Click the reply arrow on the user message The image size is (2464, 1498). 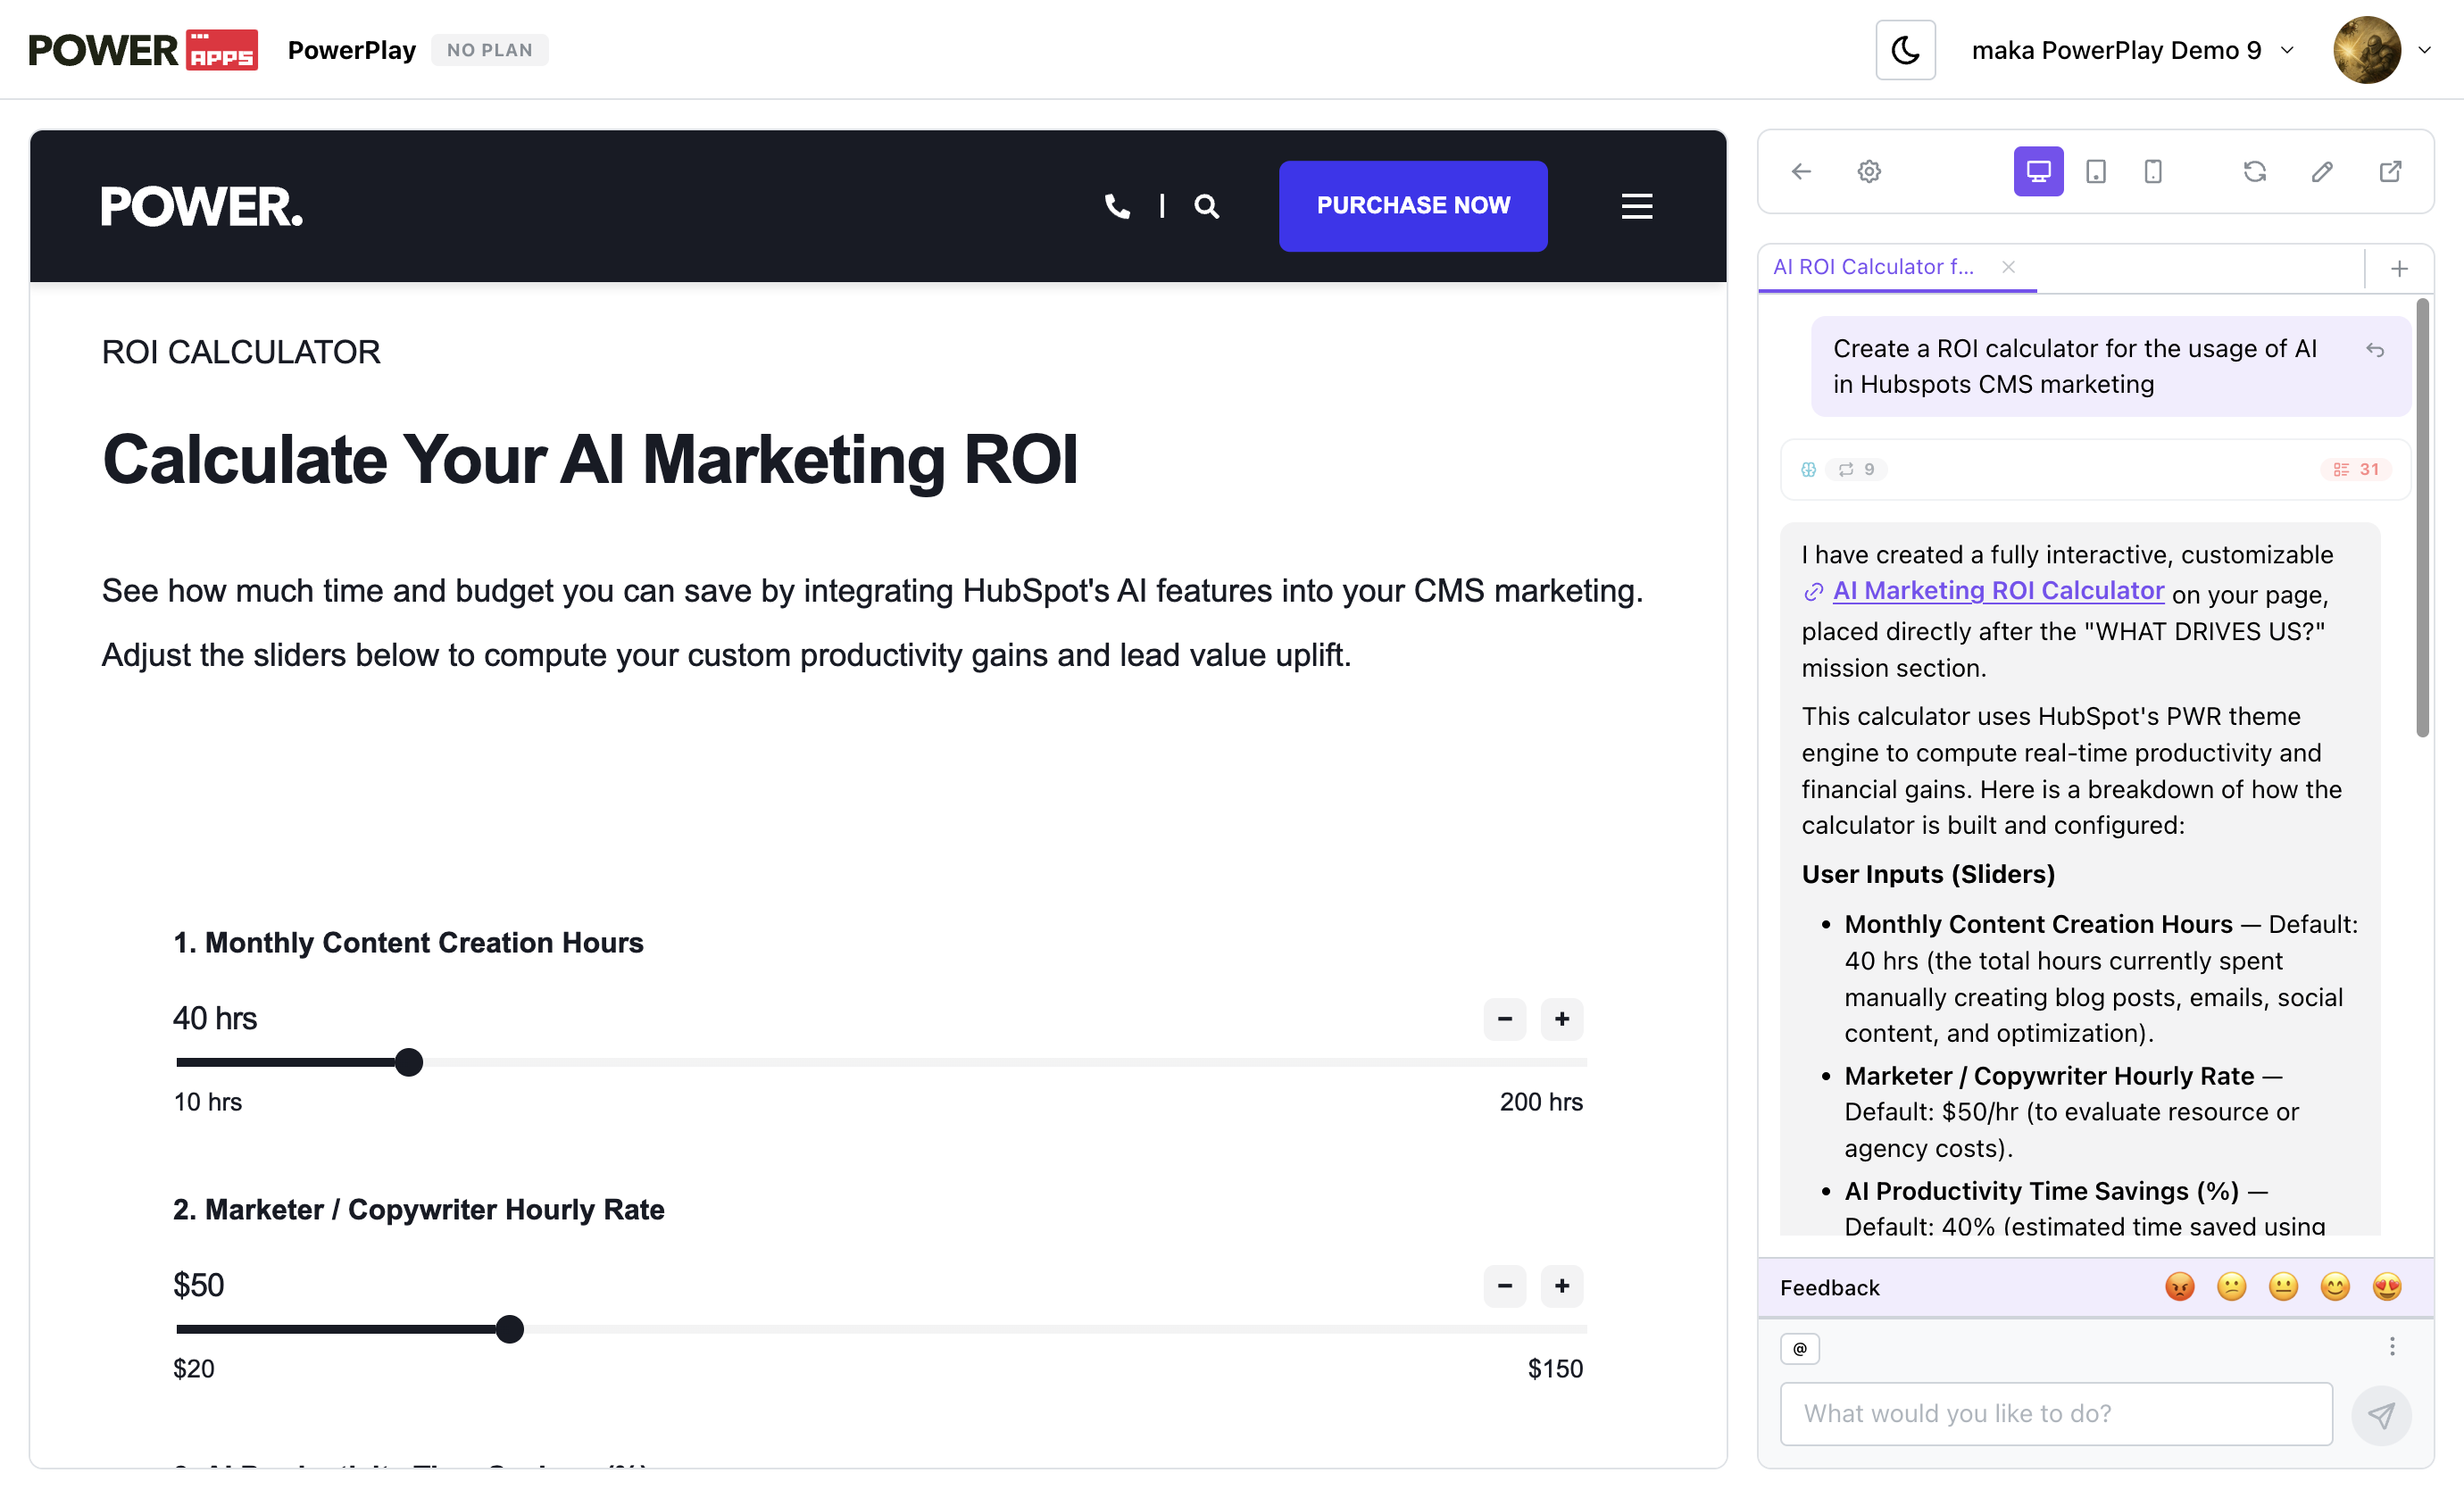pos(2375,349)
